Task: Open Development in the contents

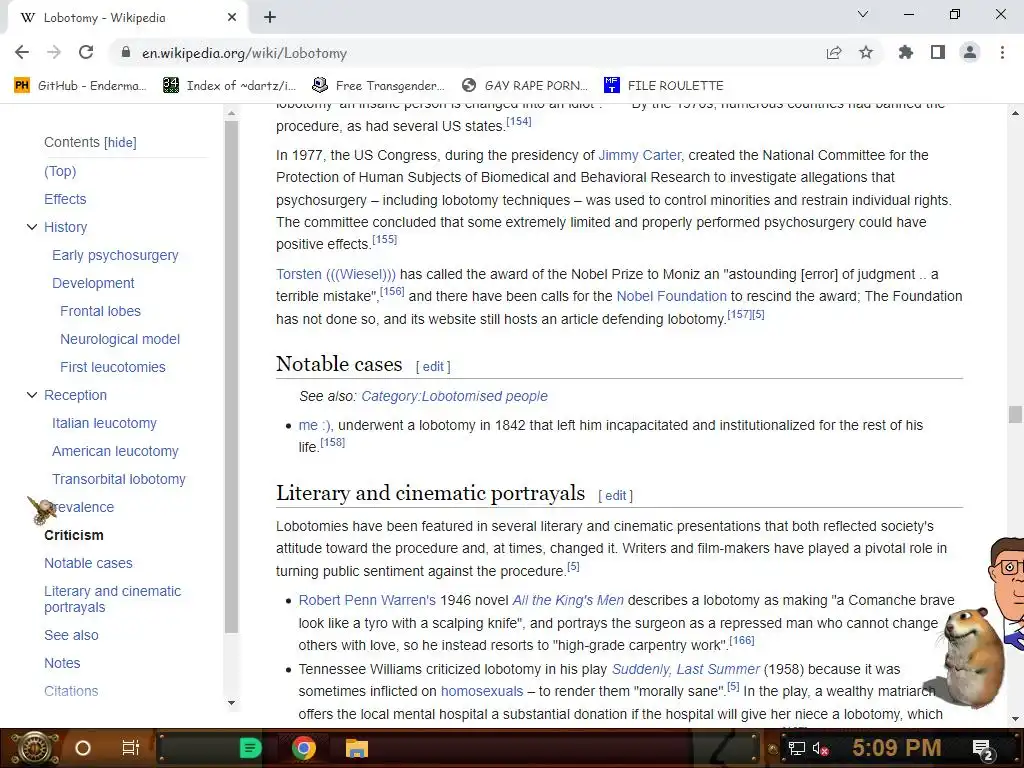Action: pos(93,283)
